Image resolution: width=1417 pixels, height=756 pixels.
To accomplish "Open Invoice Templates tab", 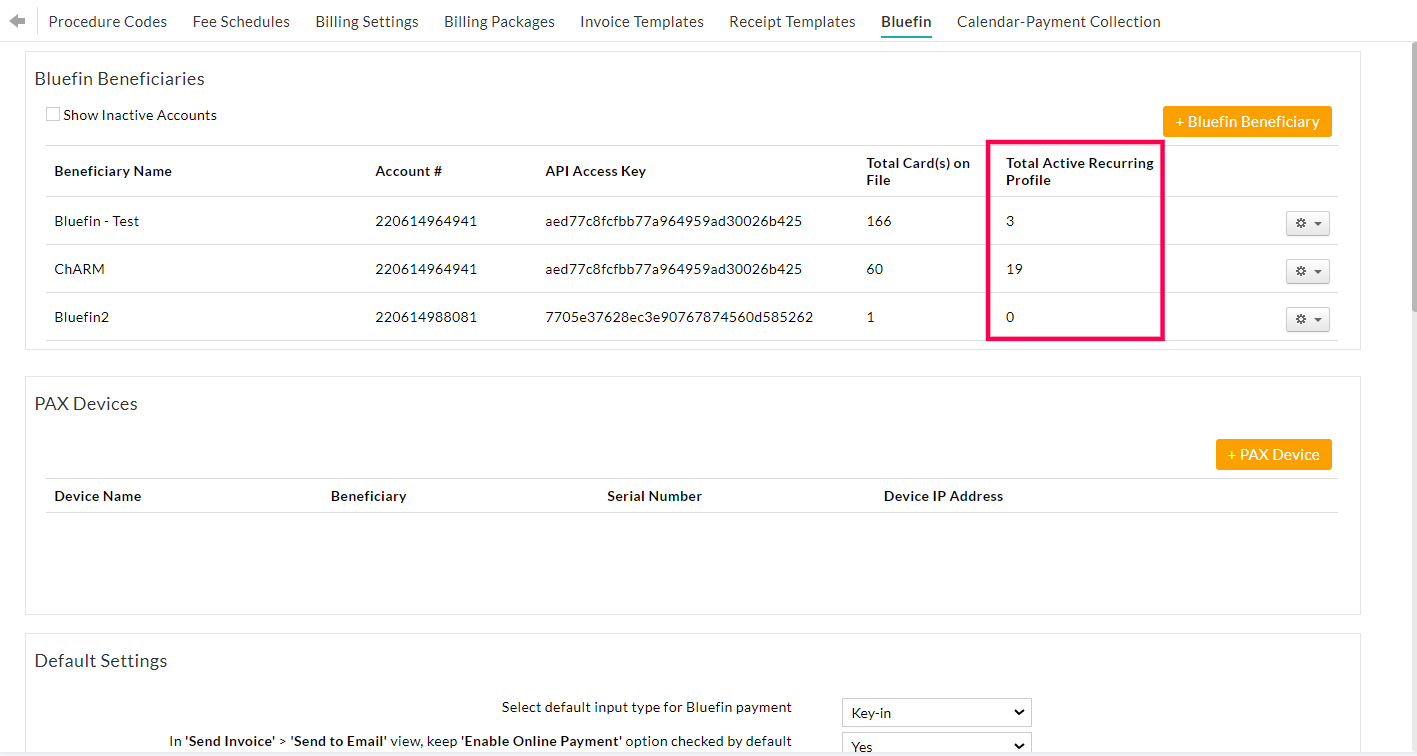I will 642,22.
